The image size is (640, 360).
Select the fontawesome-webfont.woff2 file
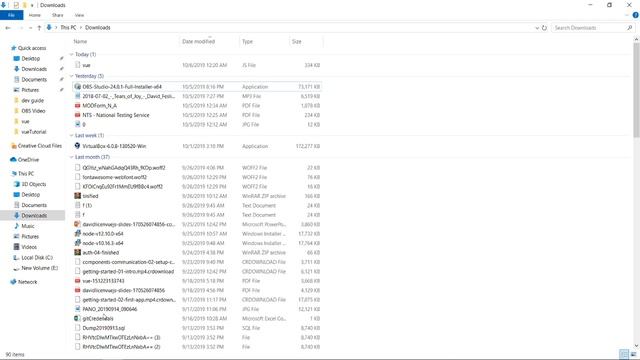pos(115,177)
